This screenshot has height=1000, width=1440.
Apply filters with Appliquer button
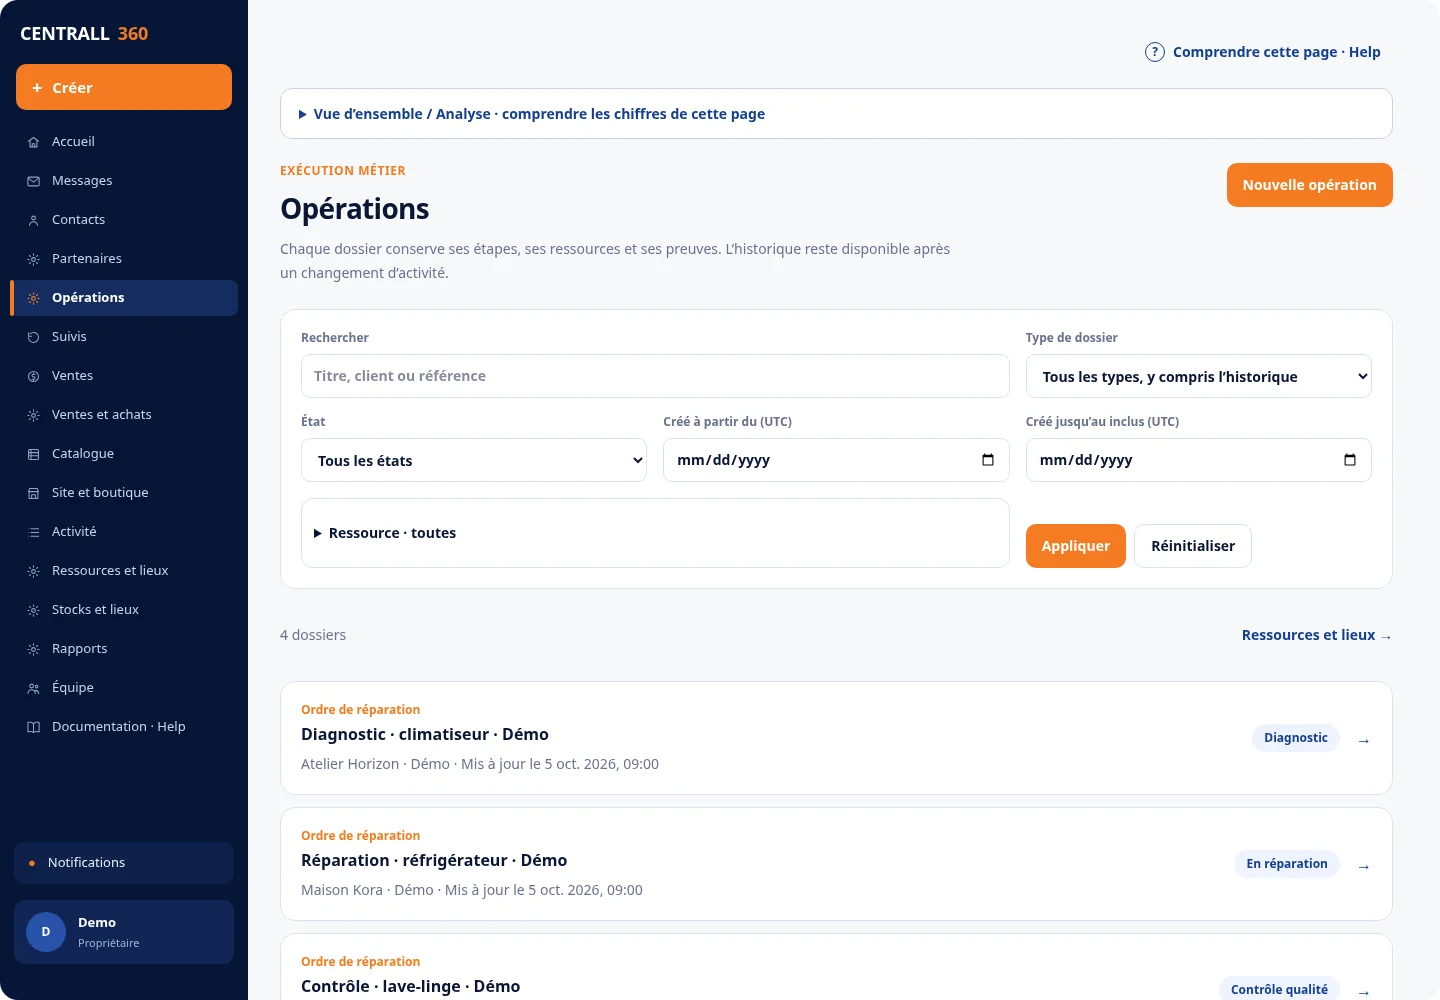click(1076, 546)
